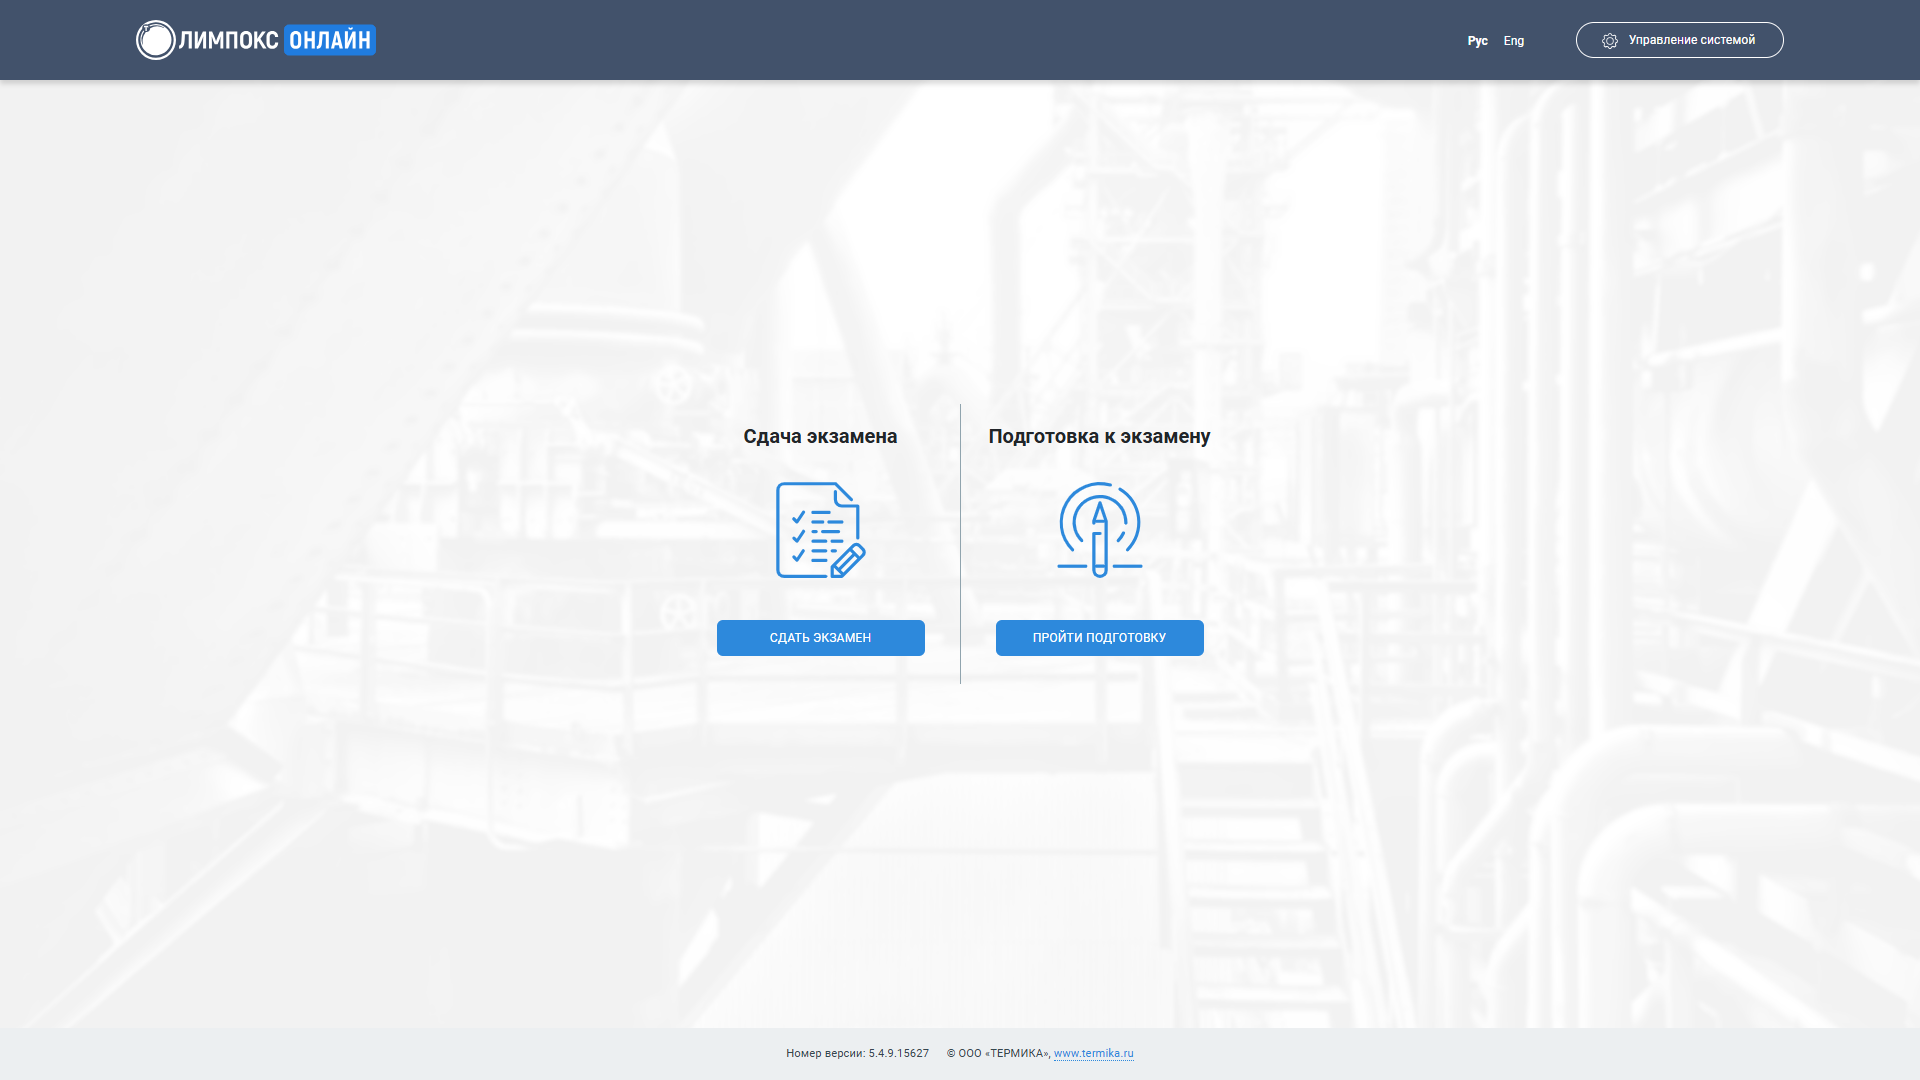Viewport: 1920px width, 1080px height.
Task: Click the version number 5.4.9.15627 text
Action: point(898,1053)
